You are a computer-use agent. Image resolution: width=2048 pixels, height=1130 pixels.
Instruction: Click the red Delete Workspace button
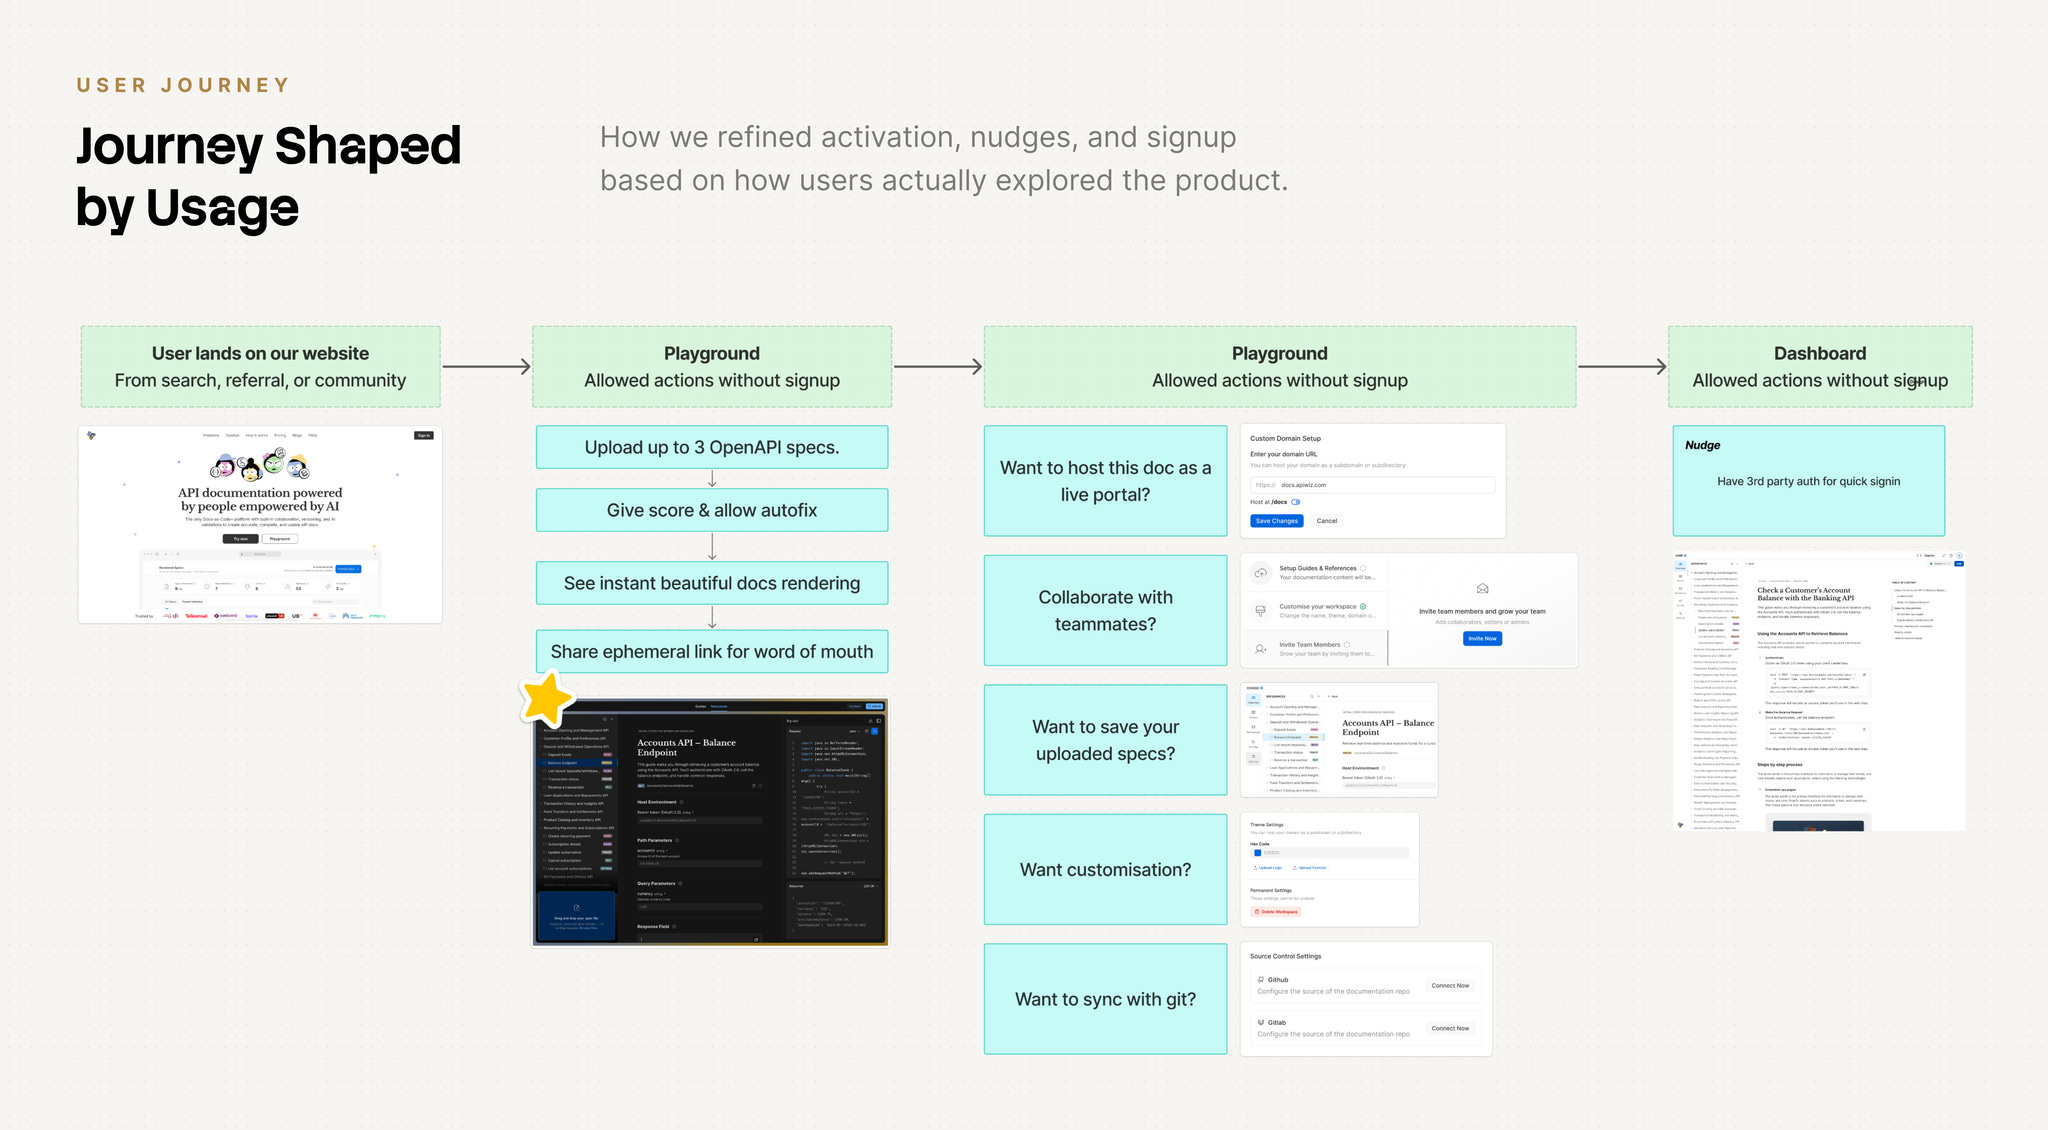point(1277,912)
